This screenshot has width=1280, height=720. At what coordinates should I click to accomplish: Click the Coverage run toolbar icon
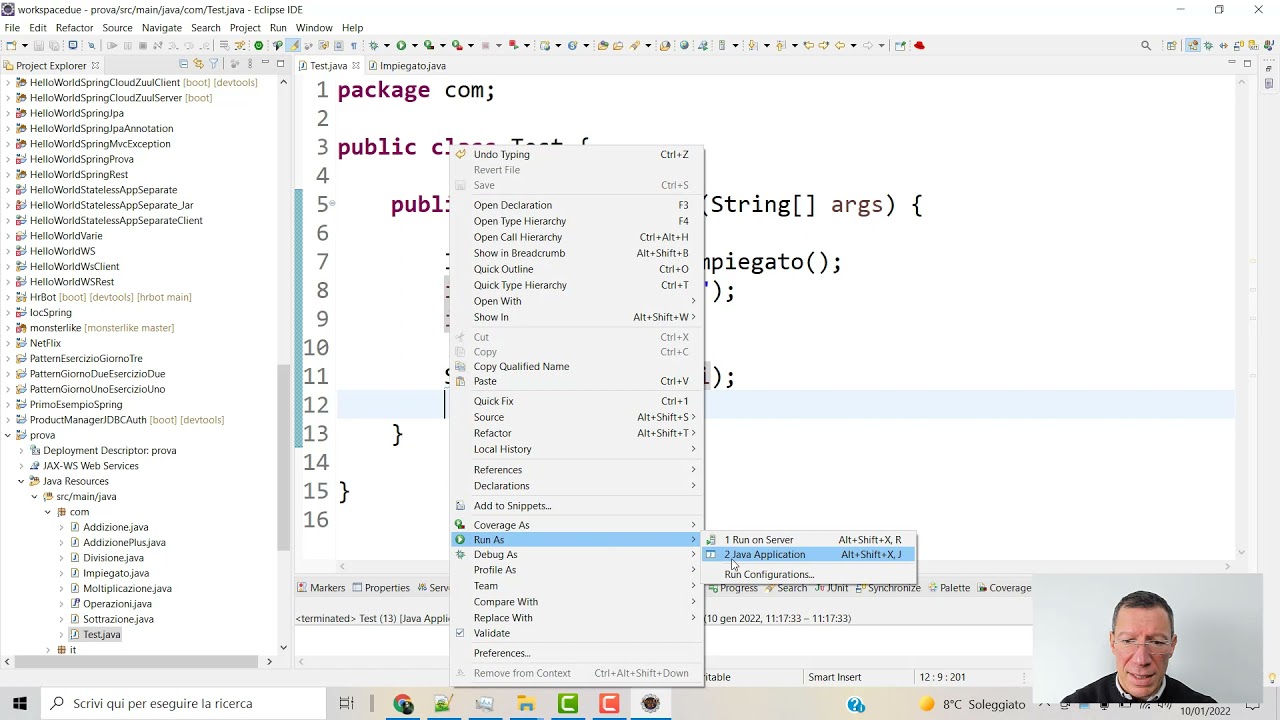coord(428,45)
